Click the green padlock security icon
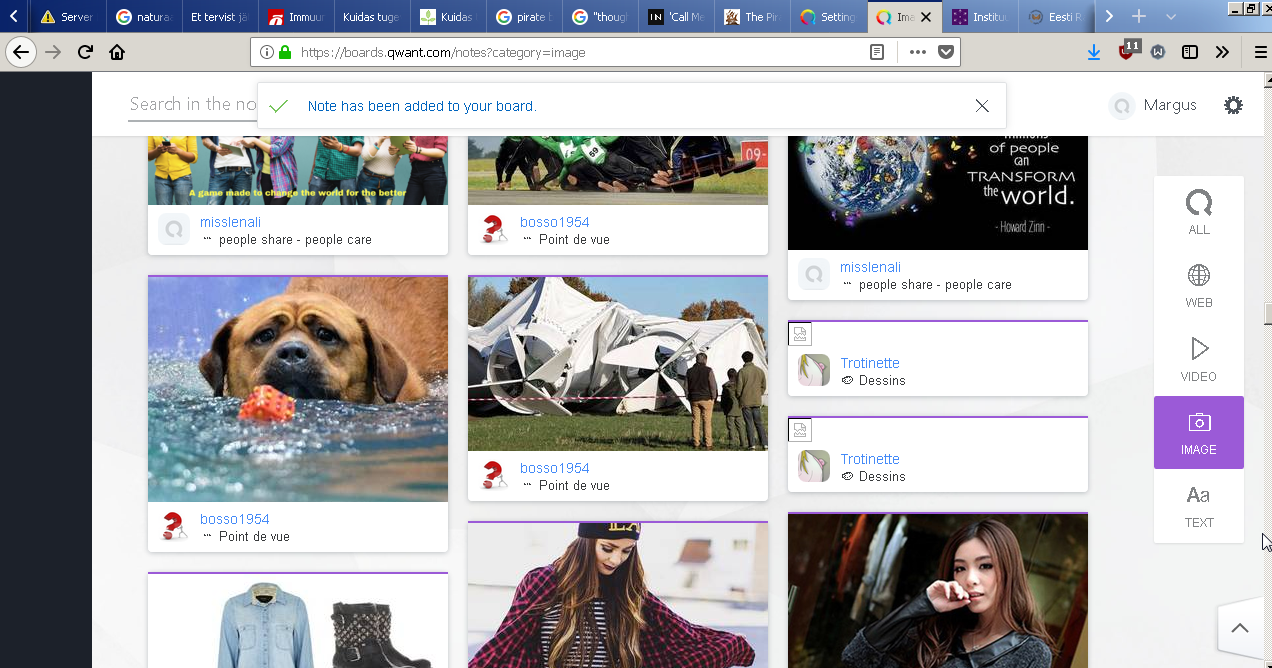This screenshot has width=1272, height=668. tap(285, 52)
